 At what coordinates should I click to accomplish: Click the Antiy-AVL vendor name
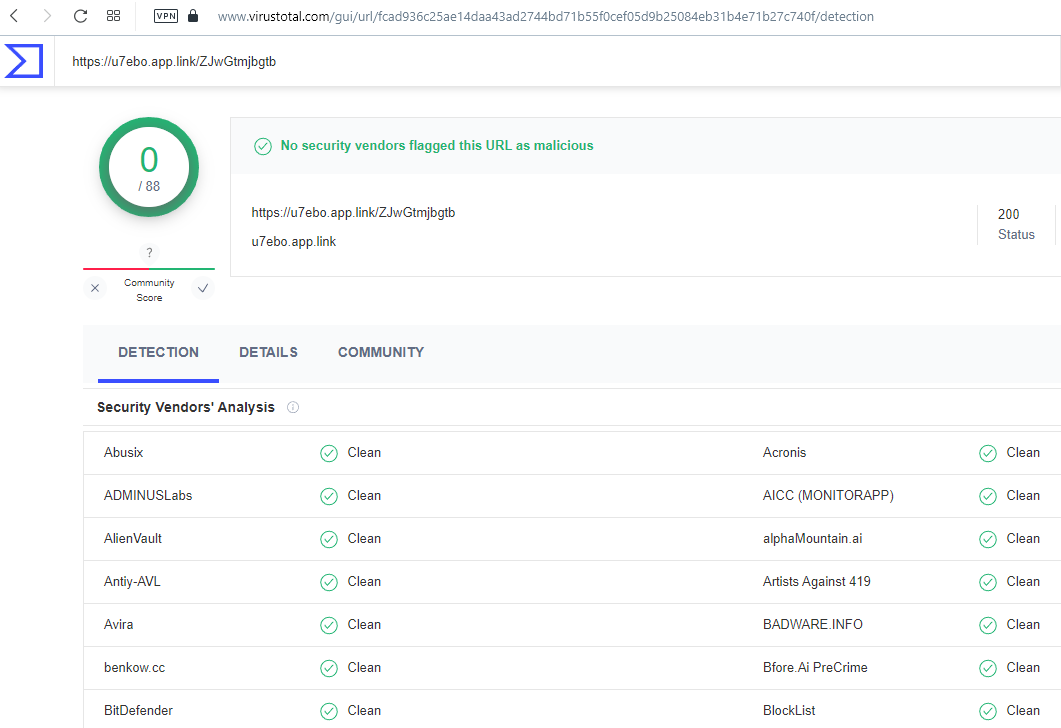click(132, 581)
